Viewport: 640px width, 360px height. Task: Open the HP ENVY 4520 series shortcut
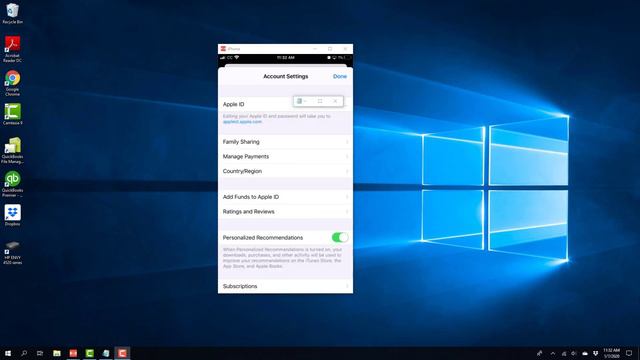coord(12,252)
